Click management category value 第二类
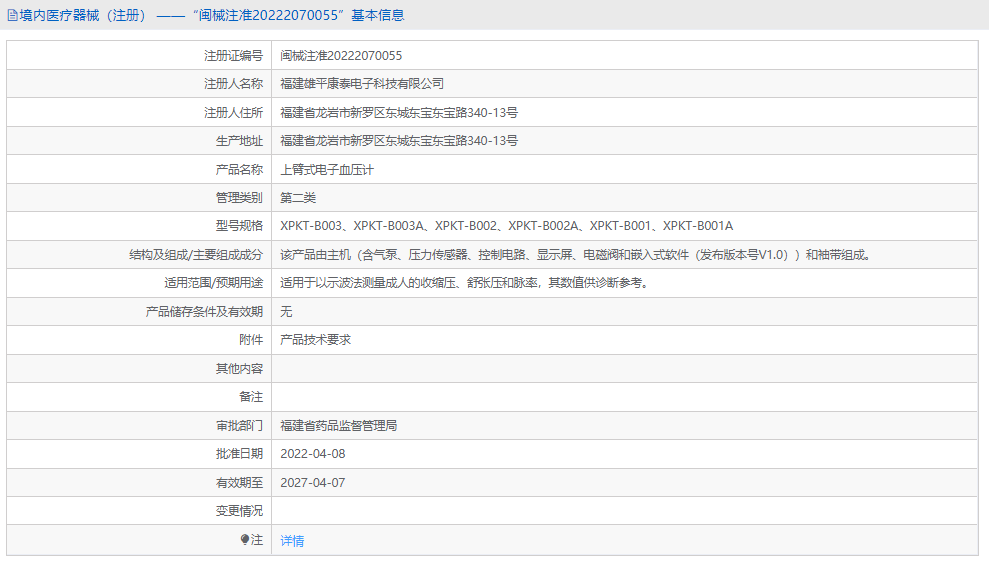The height and width of the screenshot is (562, 989). [x=298, y=198]
